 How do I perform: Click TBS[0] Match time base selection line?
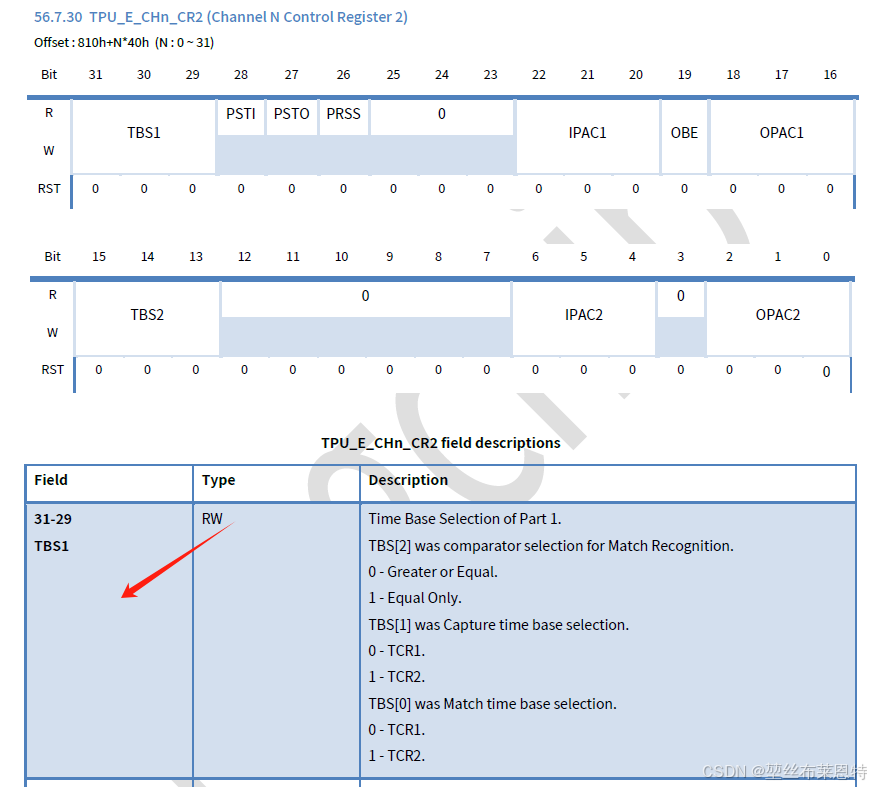pyautogui.click(x=492, y=704)
